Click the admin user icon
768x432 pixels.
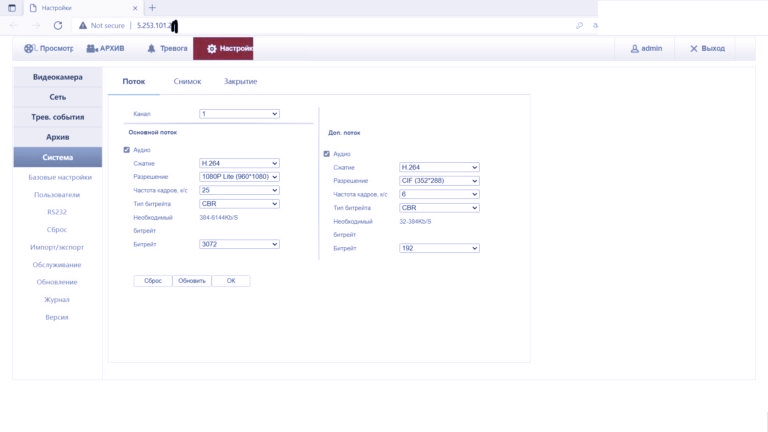click(x=634, y=48)
